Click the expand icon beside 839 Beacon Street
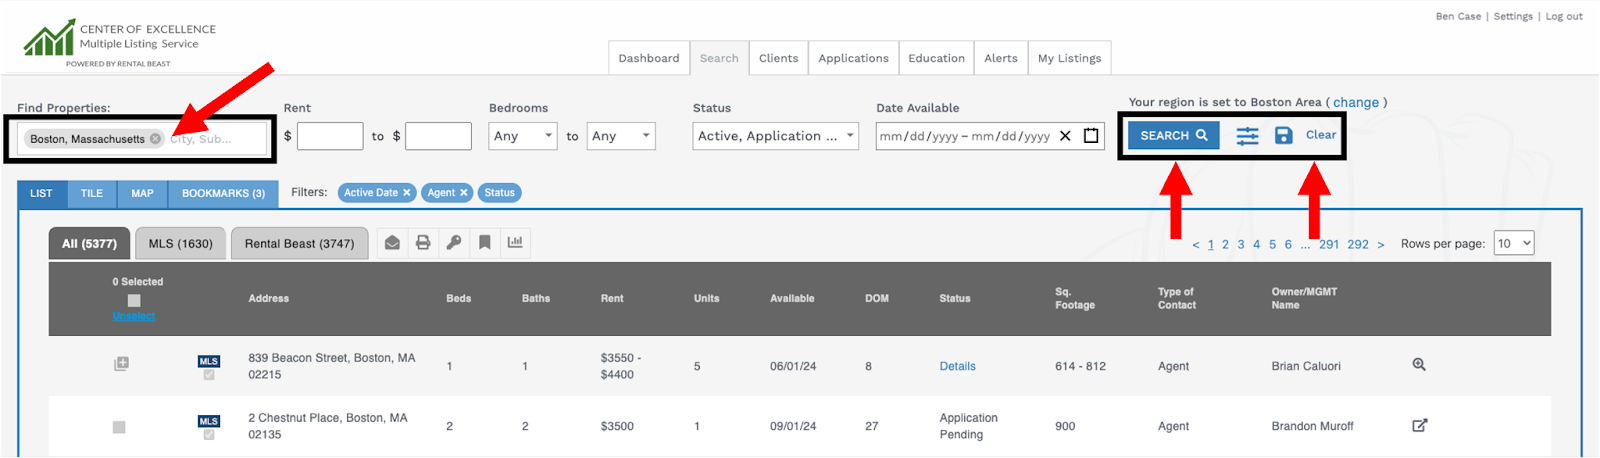 [x=121, y=364]
